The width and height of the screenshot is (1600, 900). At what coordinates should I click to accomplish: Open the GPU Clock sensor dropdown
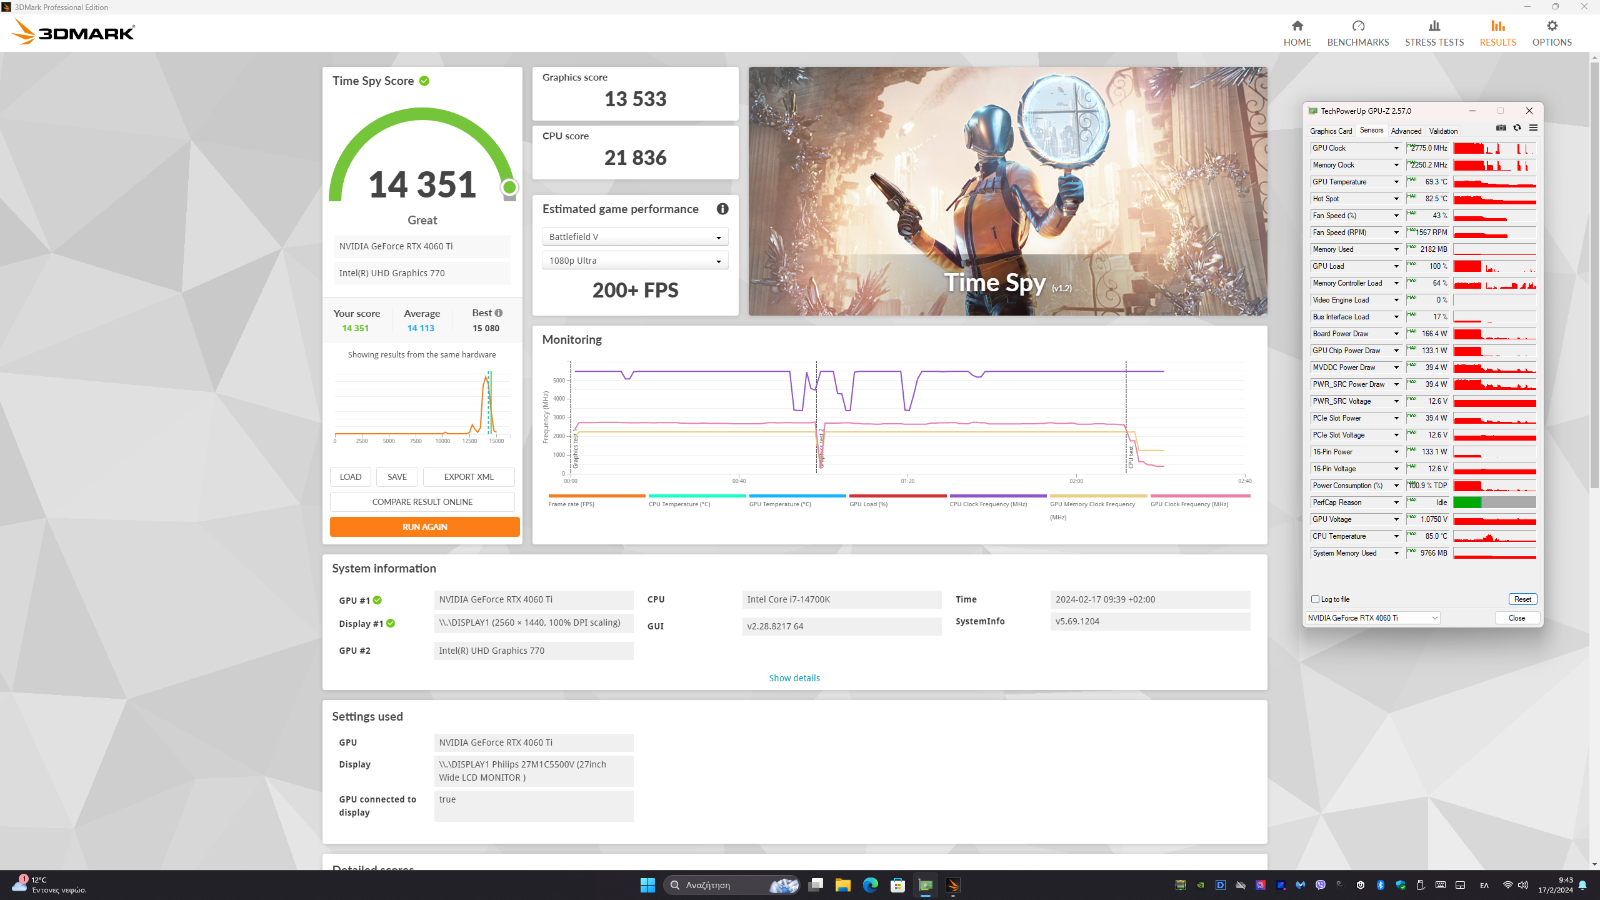point(1397,148)
